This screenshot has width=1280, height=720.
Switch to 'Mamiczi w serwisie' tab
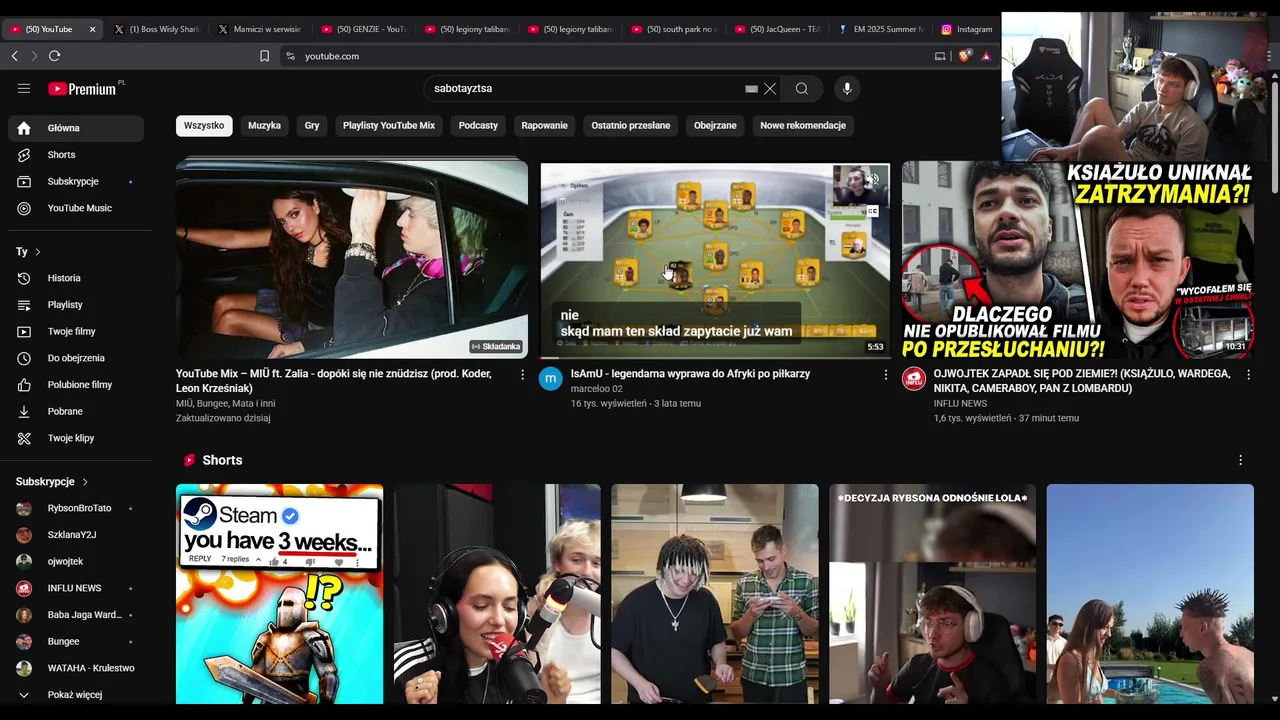[x=261, y=29]
